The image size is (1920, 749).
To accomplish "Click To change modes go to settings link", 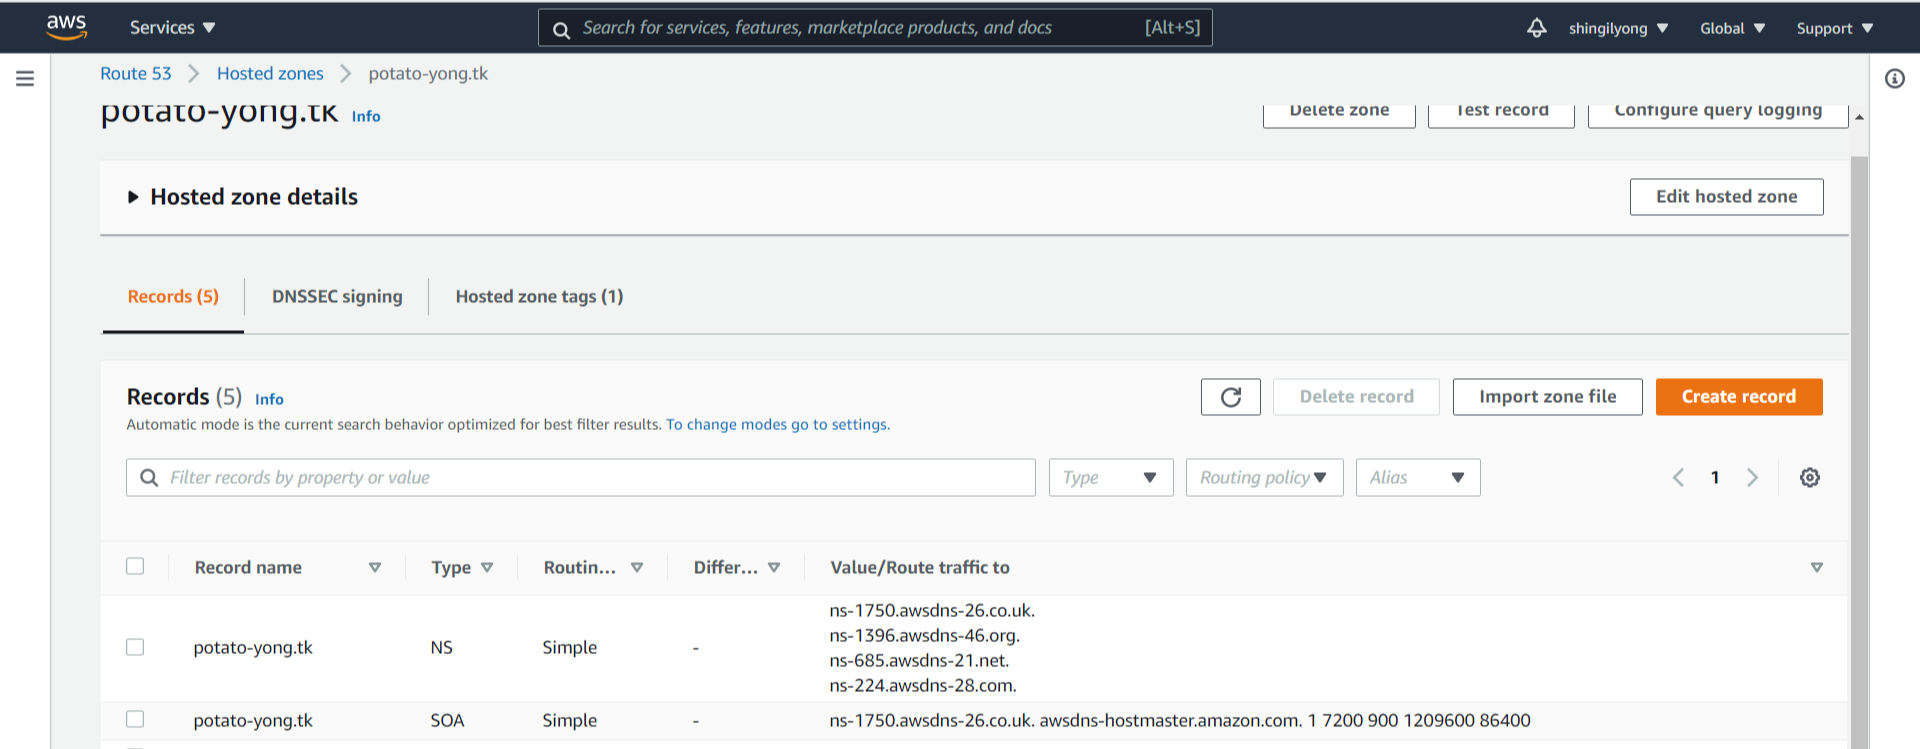I will (x=778, y=425).
